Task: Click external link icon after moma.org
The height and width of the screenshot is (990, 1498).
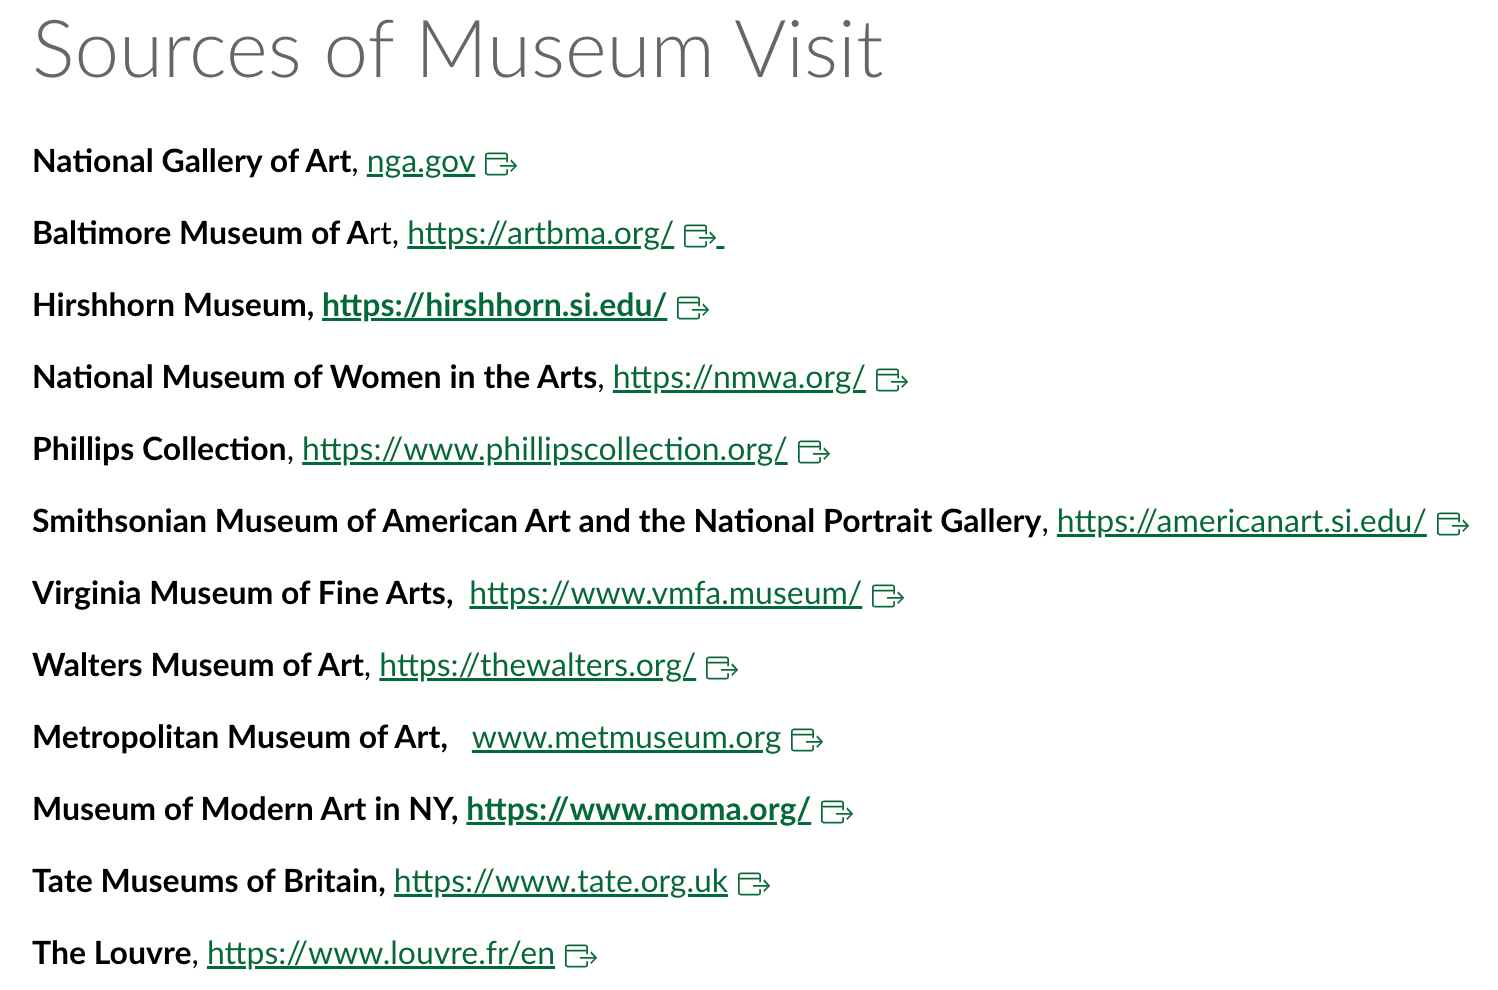Action: (836, 812)
